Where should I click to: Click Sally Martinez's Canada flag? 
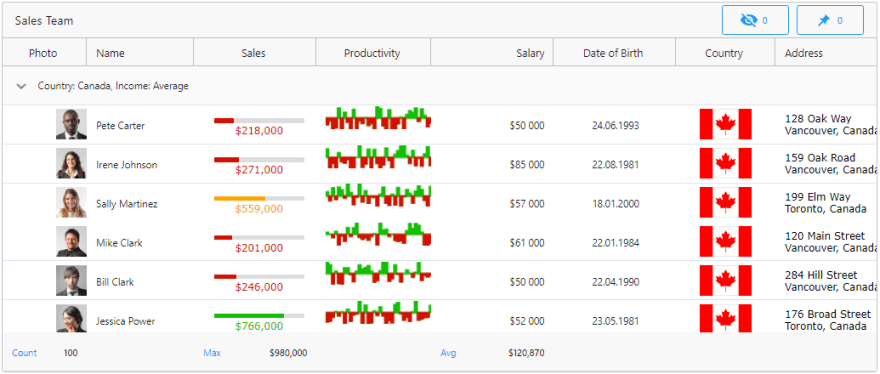(725, 202)
